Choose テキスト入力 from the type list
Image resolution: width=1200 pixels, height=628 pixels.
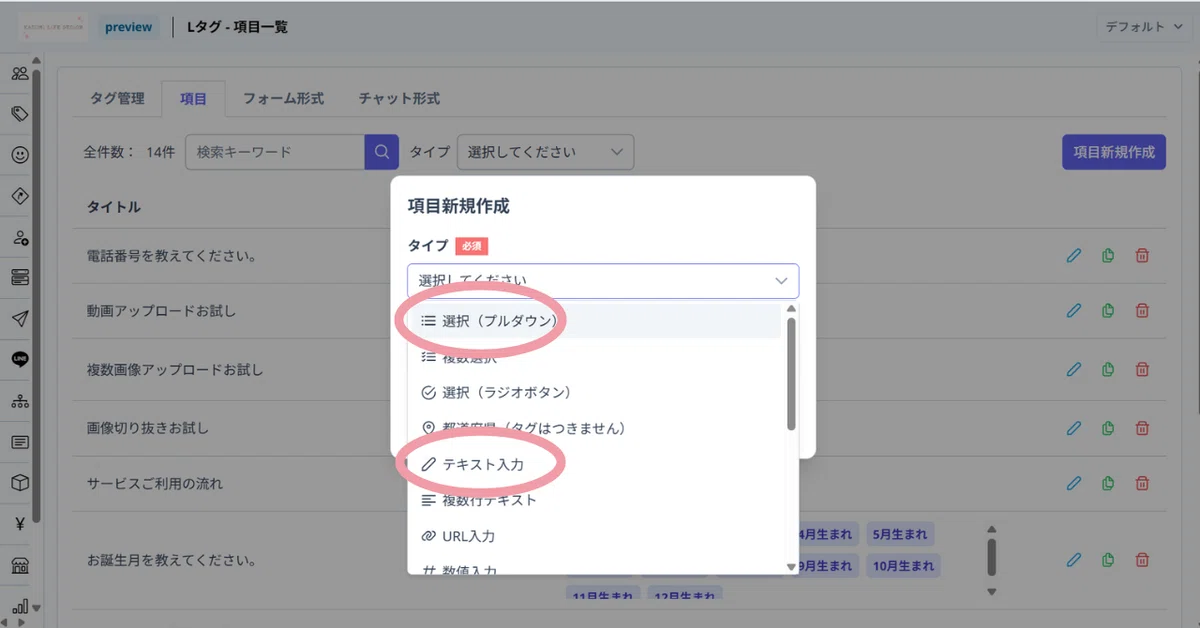(x=594, y=465)
